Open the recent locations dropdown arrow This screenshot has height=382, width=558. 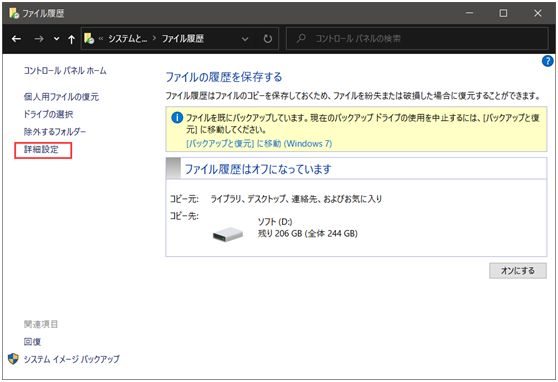tap(56, 39)
